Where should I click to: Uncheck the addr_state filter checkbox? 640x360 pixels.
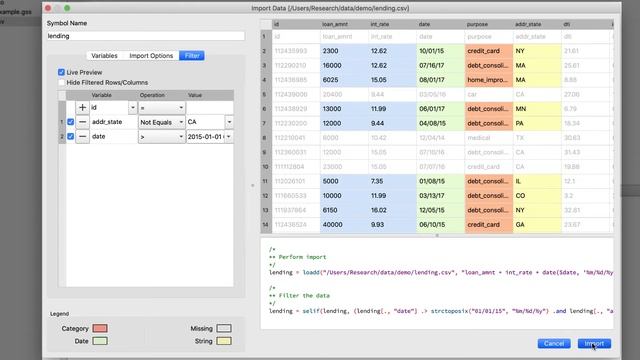pos(70,122)
